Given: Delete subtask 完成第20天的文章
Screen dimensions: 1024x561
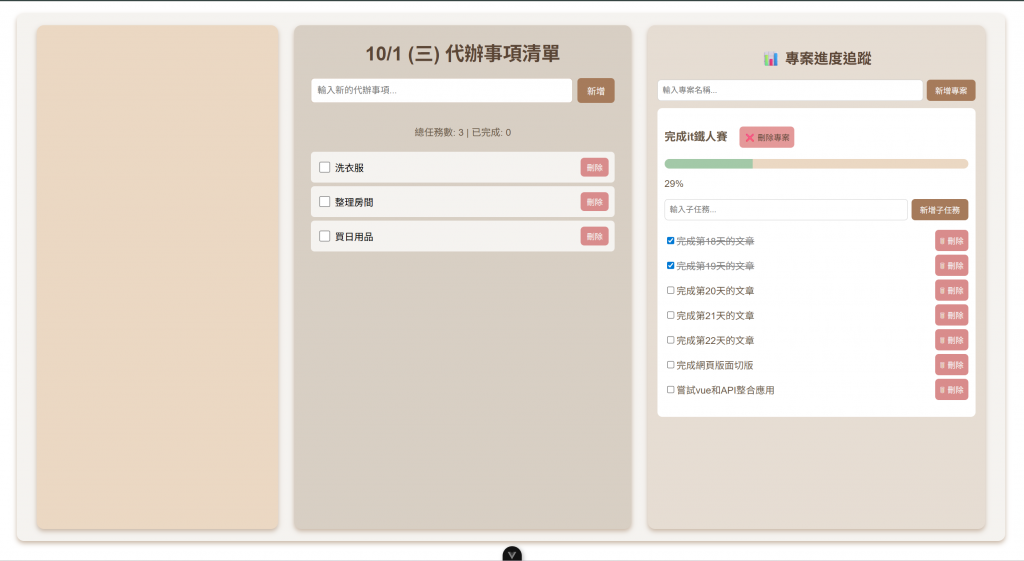Looking at the screenshot, I should pos(952,291).
